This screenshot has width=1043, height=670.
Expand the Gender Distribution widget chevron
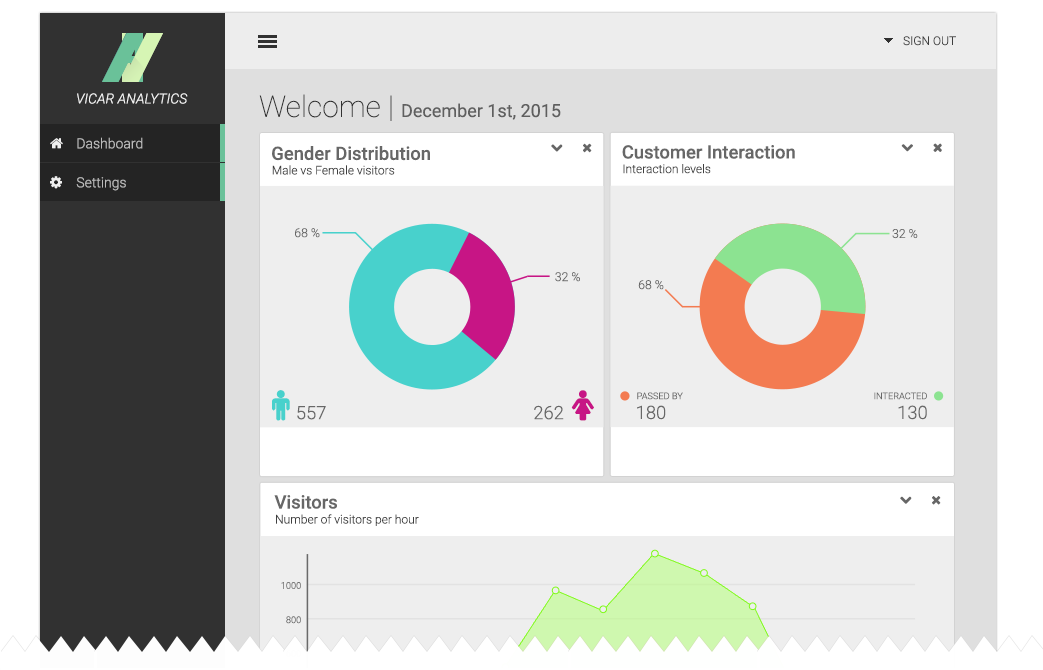[556, 147]
